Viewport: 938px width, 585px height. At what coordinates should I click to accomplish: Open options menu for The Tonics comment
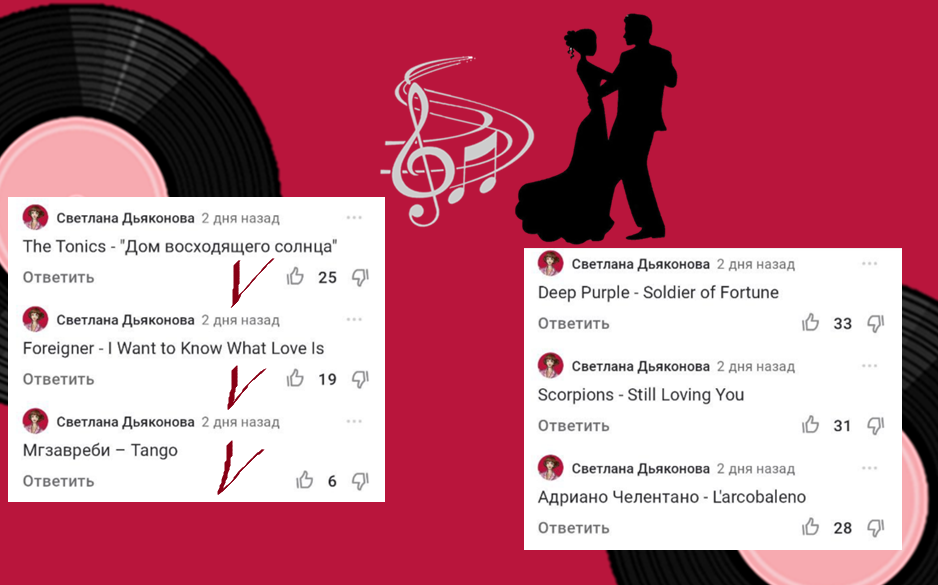pos(354,218)
